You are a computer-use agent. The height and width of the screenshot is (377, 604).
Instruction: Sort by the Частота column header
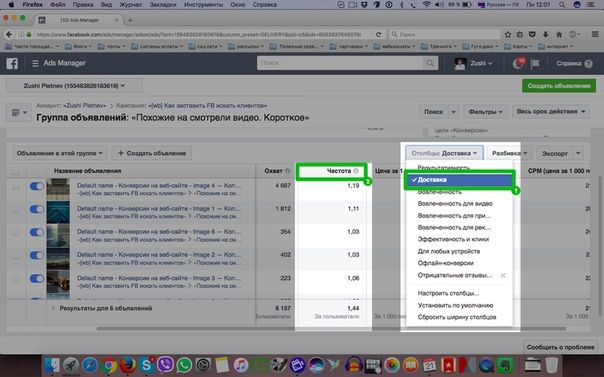click(x=339, y=171)
